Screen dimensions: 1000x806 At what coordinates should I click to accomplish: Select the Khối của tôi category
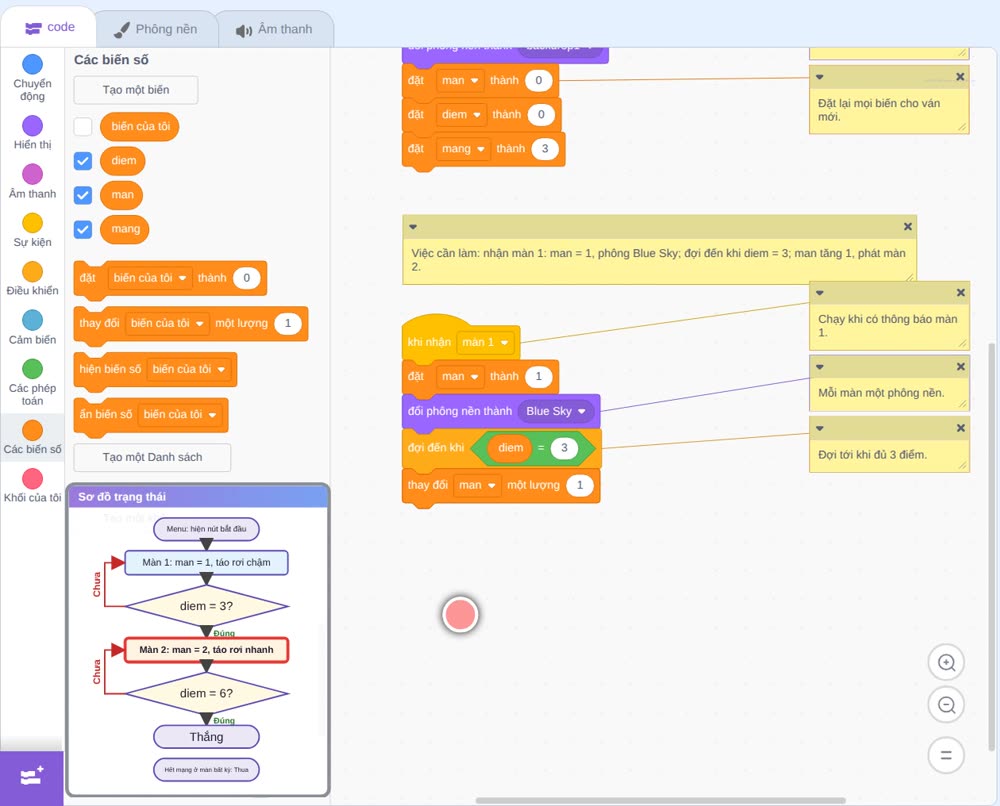click(x=32, y=485)
